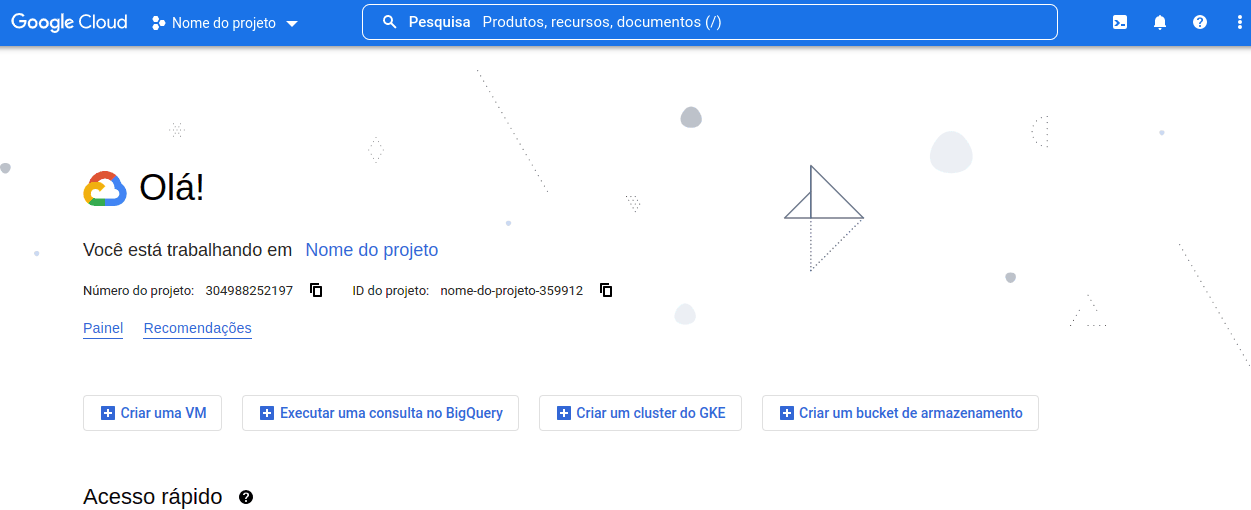Copy the project ID nome-do-projeto-359912
This screenshot has width=1251, height=510.
(x=606, y=290)
